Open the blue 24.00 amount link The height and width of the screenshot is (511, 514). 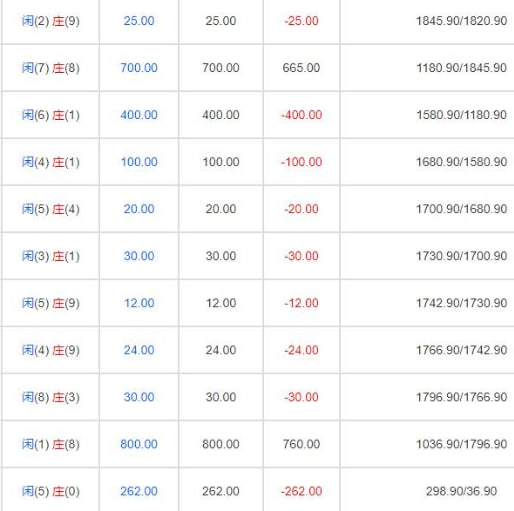(139, 350)
